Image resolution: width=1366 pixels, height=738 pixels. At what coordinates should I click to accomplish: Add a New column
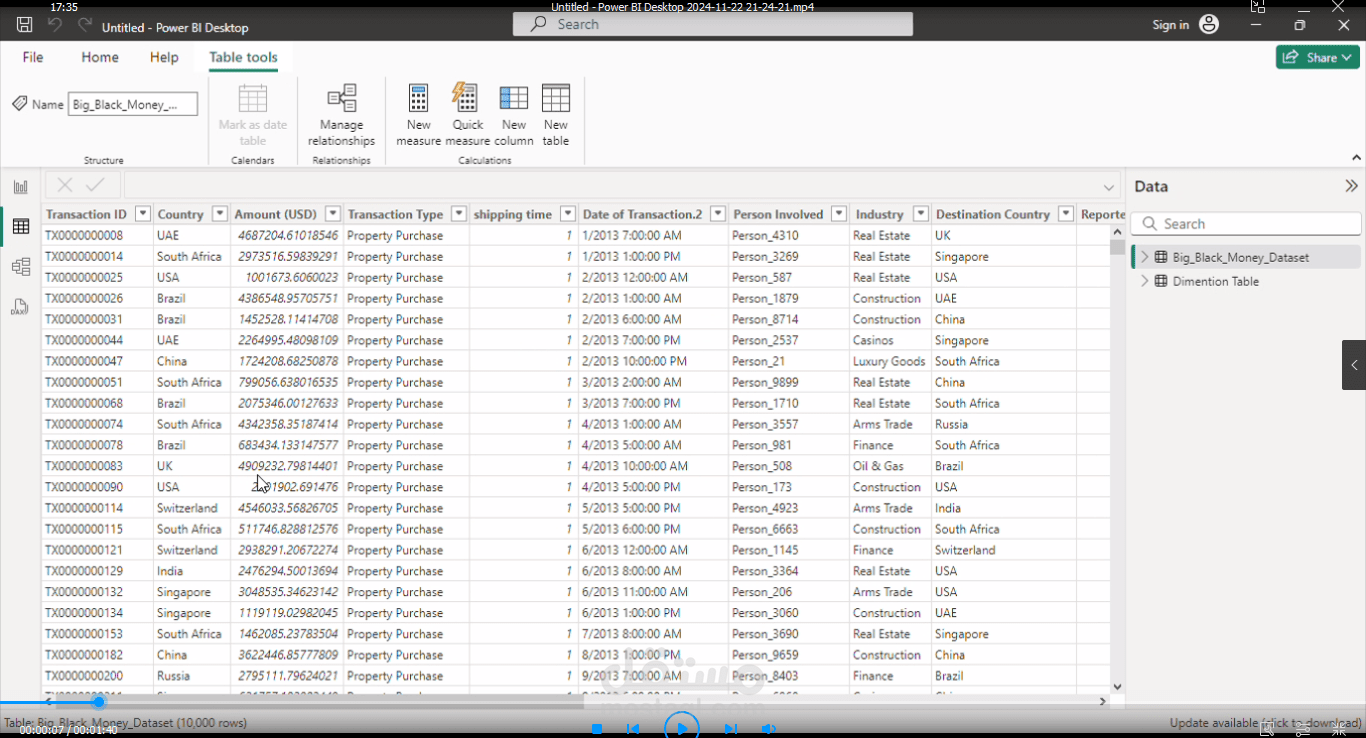pos(514,115)
